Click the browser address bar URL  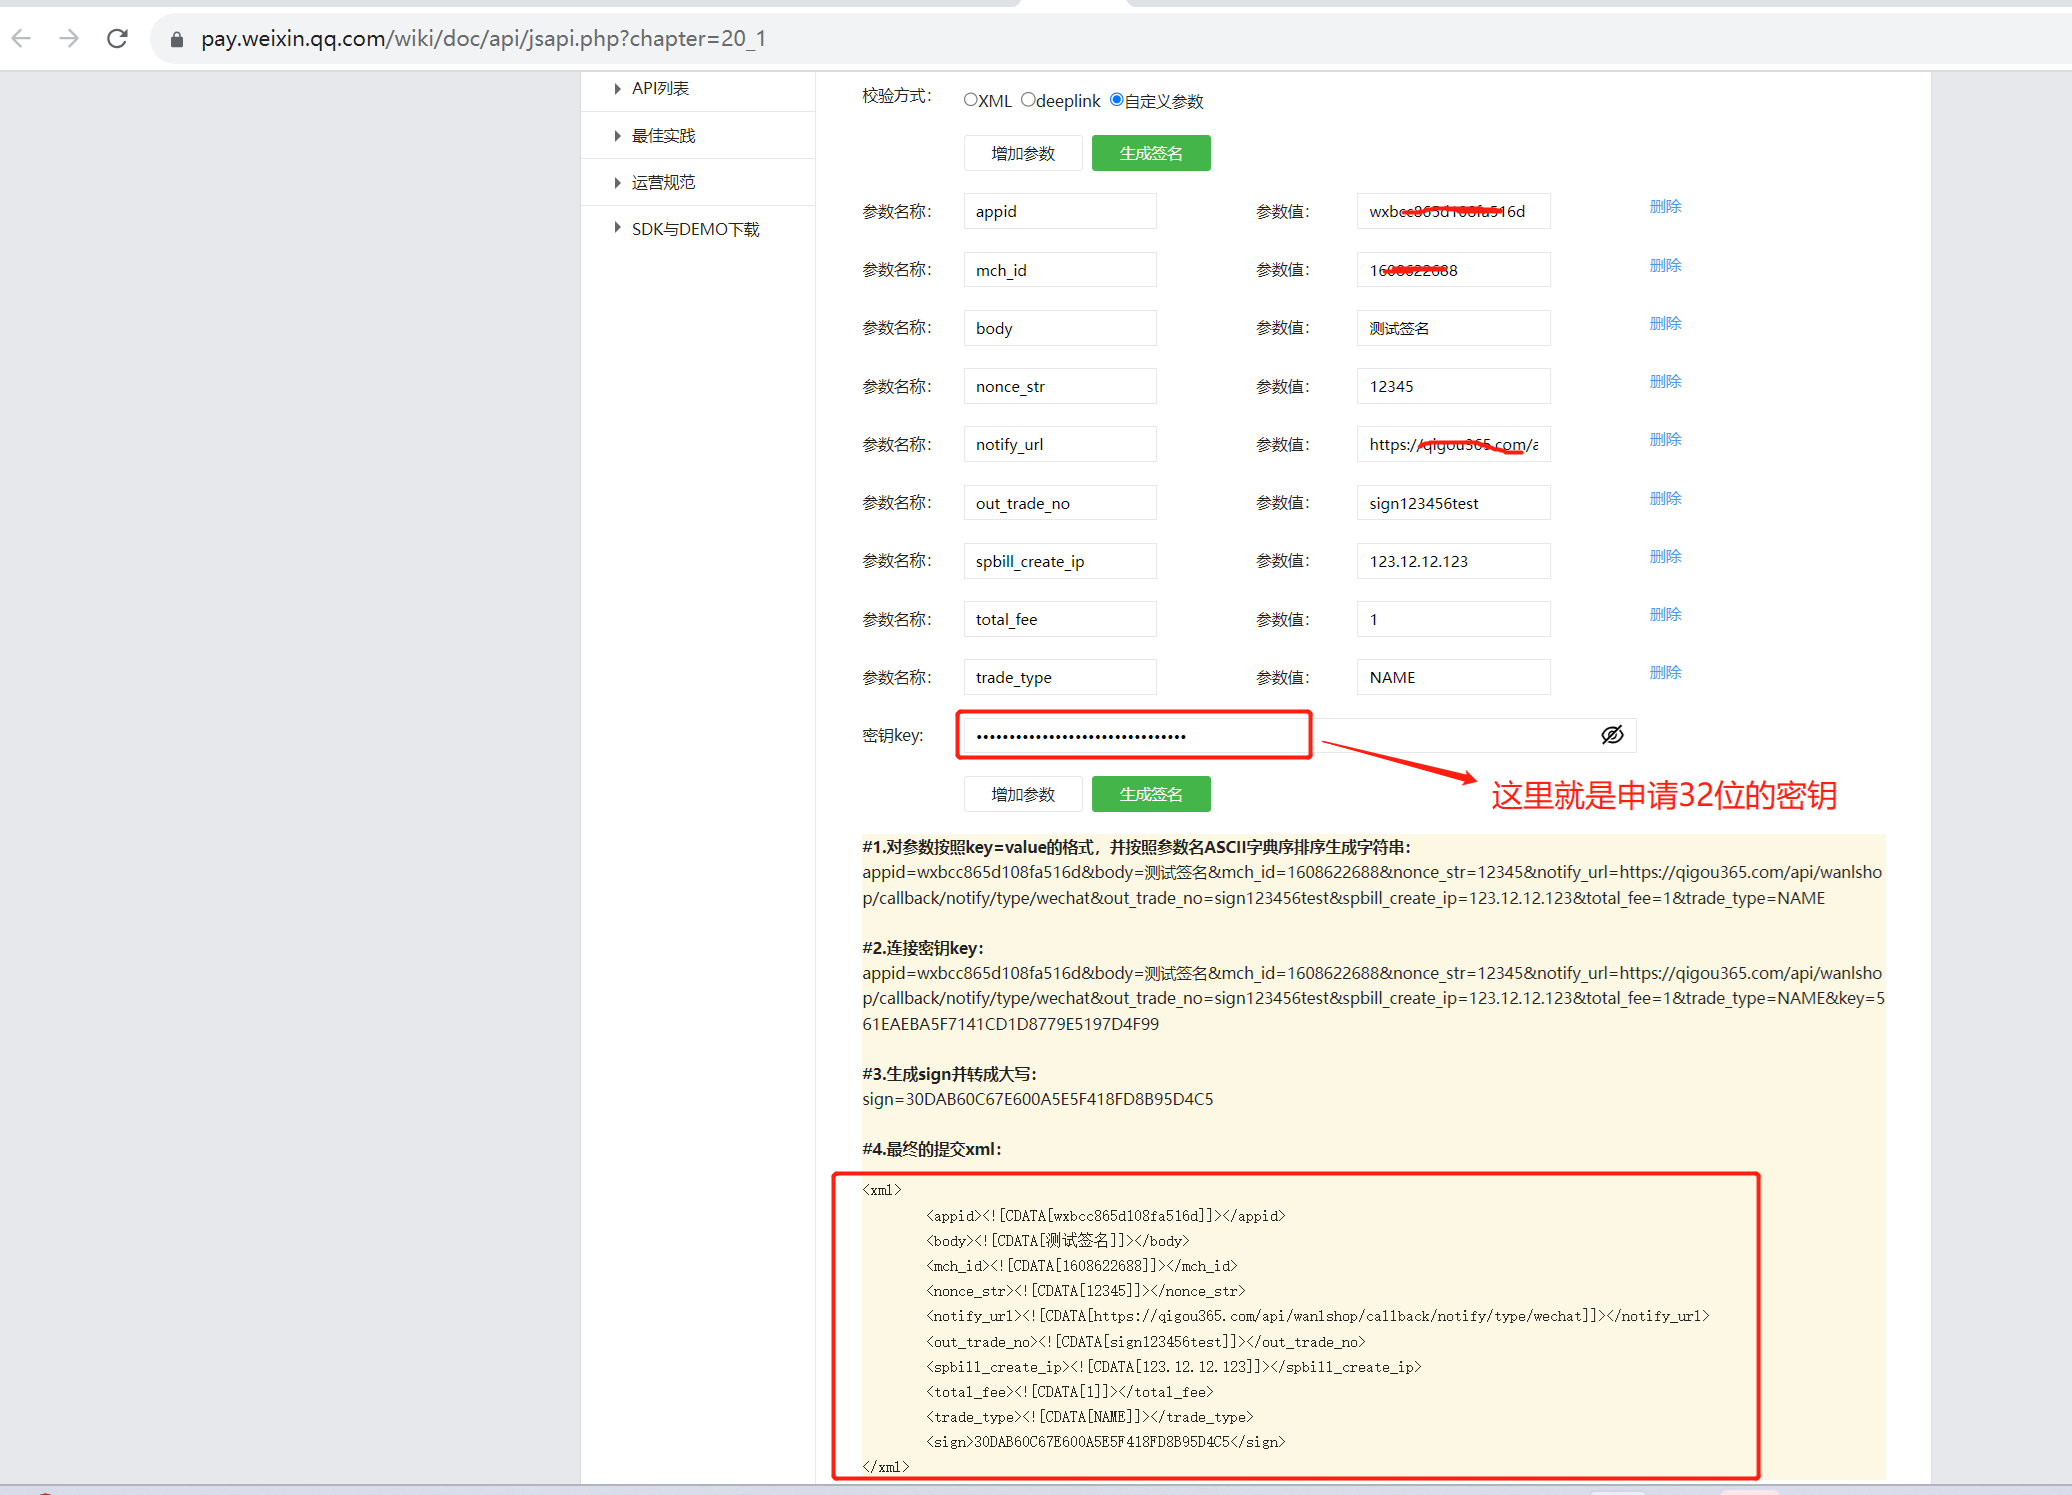pyautogui.click(x=483, y=39)
